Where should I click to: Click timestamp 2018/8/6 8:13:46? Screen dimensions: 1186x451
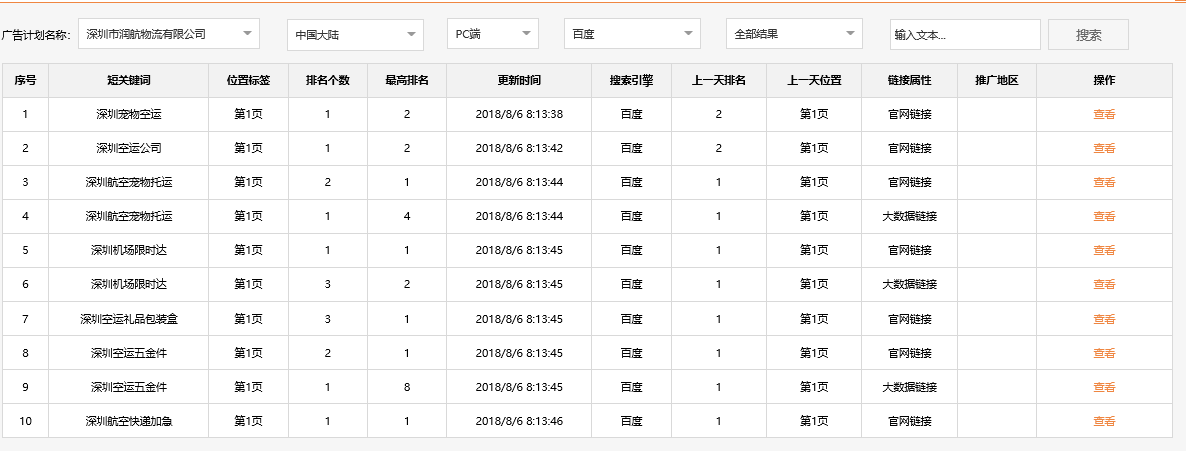pyautogui.click(x=519, y=421)
